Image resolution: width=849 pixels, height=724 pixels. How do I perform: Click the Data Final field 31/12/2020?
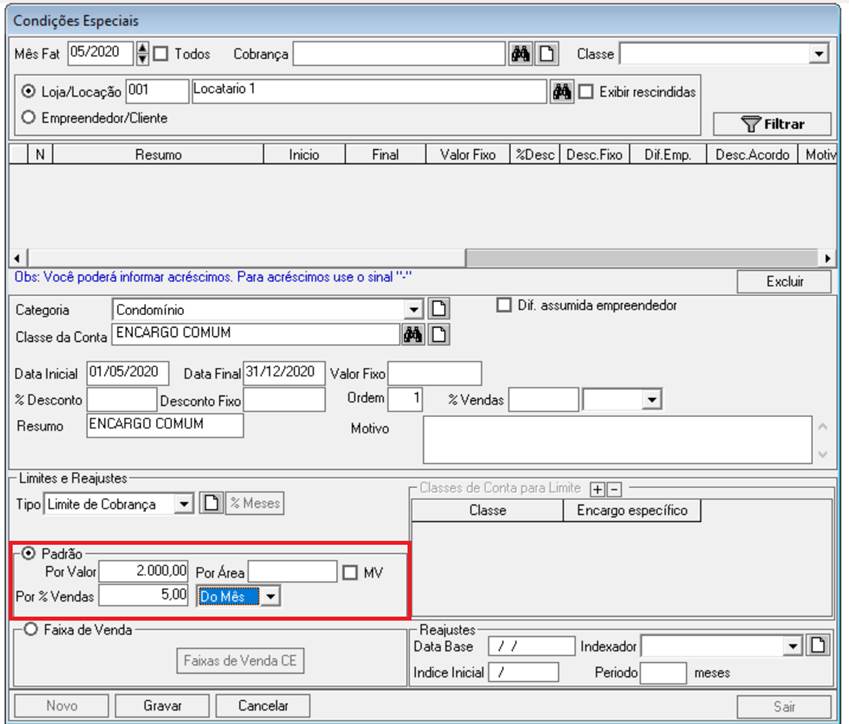284,373
